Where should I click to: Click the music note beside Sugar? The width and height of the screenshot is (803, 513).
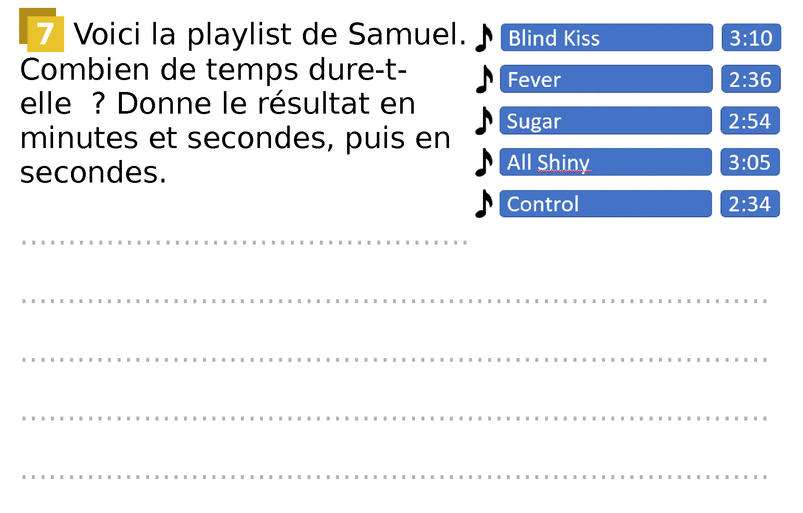484,120
